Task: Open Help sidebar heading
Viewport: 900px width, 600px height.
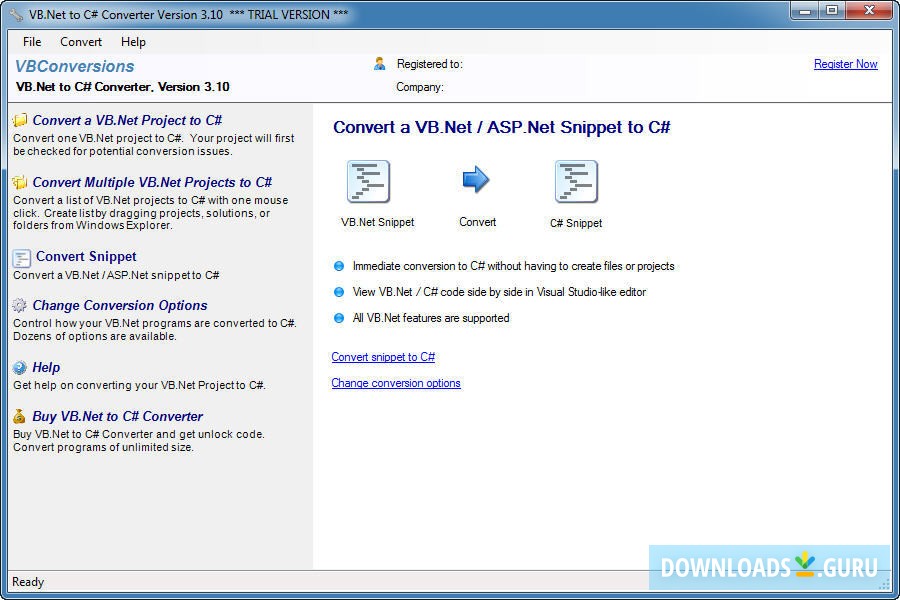Action: (46, 367)
